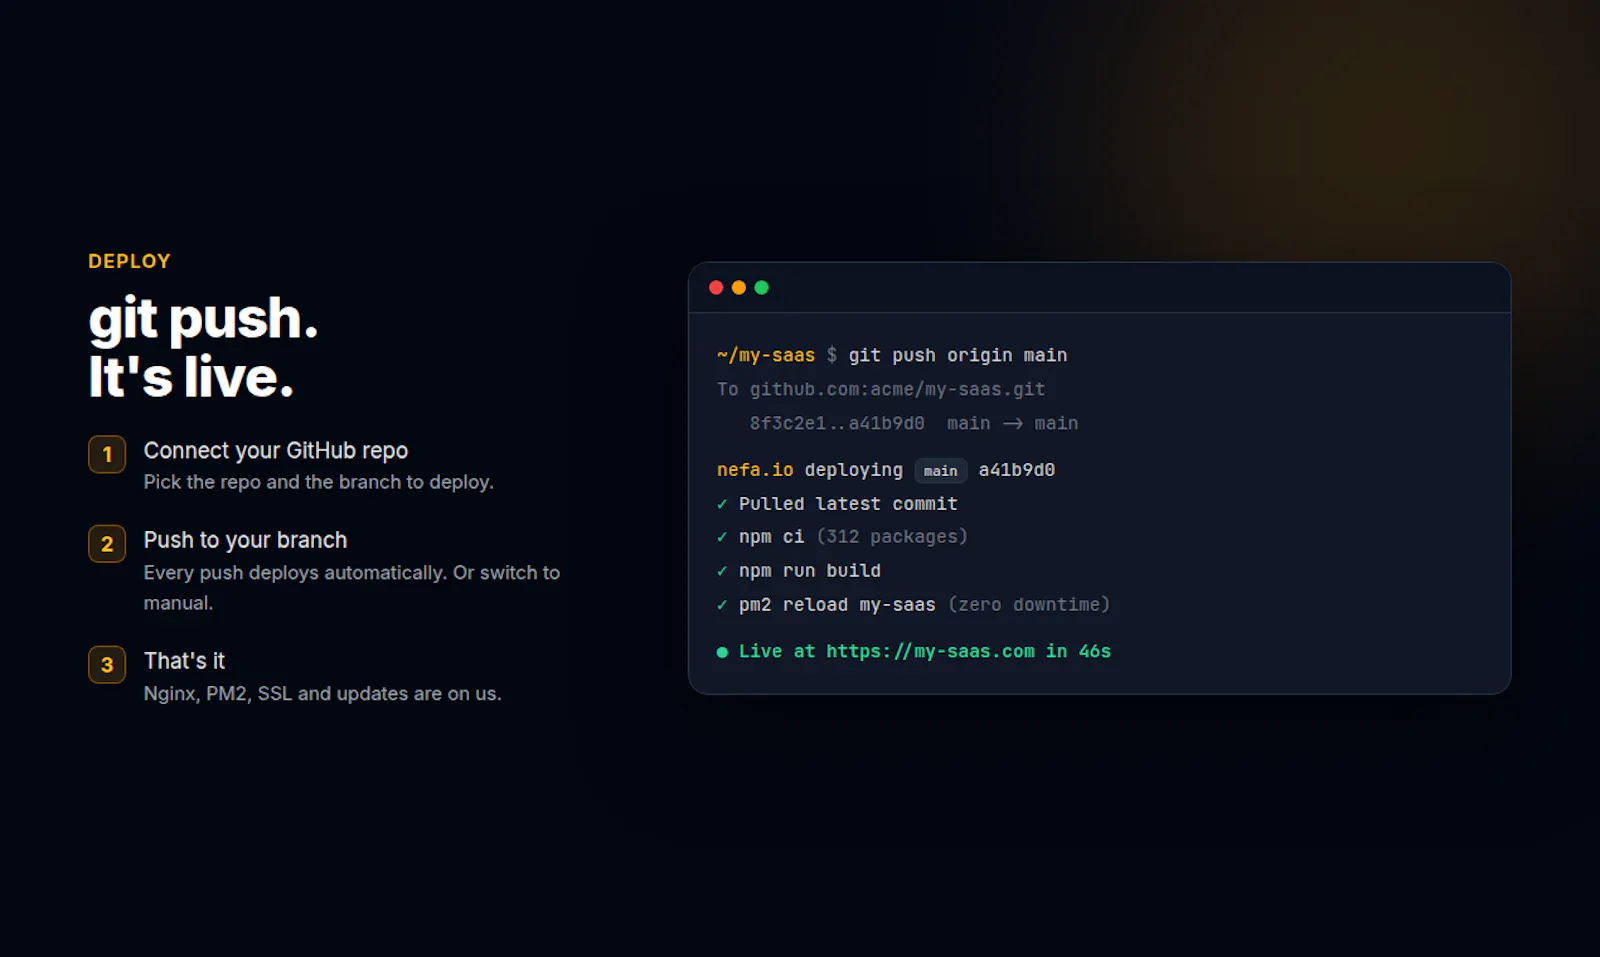Click the checkmark beside "Pulled latest commit"
The width and height of the screenshot is (1600, 957).
pyautogui.click(x=722, y=504)
